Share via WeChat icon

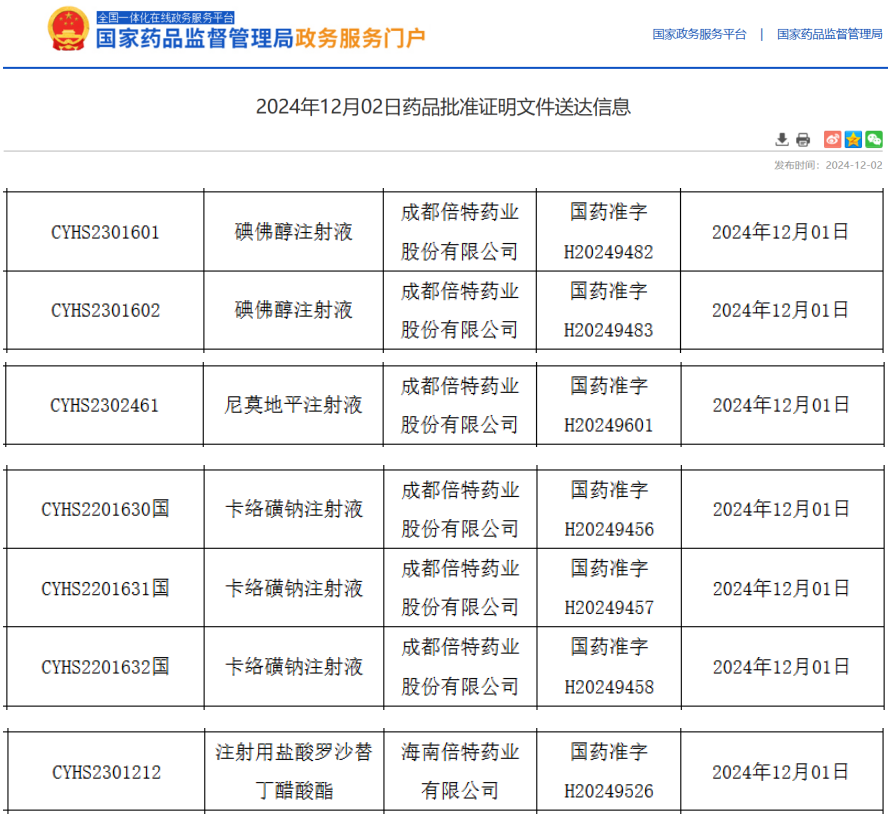coord(874,139)
